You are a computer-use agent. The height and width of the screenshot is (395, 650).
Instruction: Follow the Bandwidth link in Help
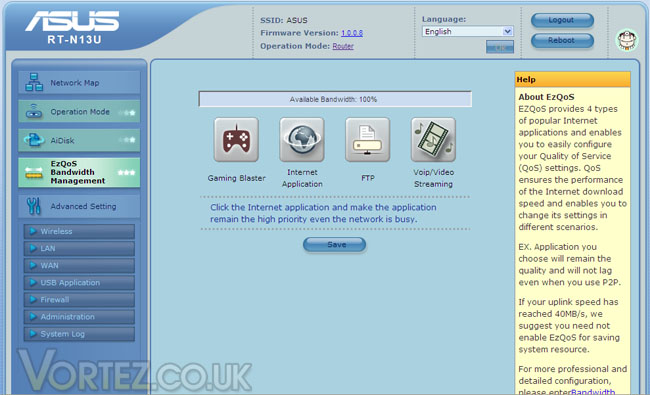click(x=593, y=392)
